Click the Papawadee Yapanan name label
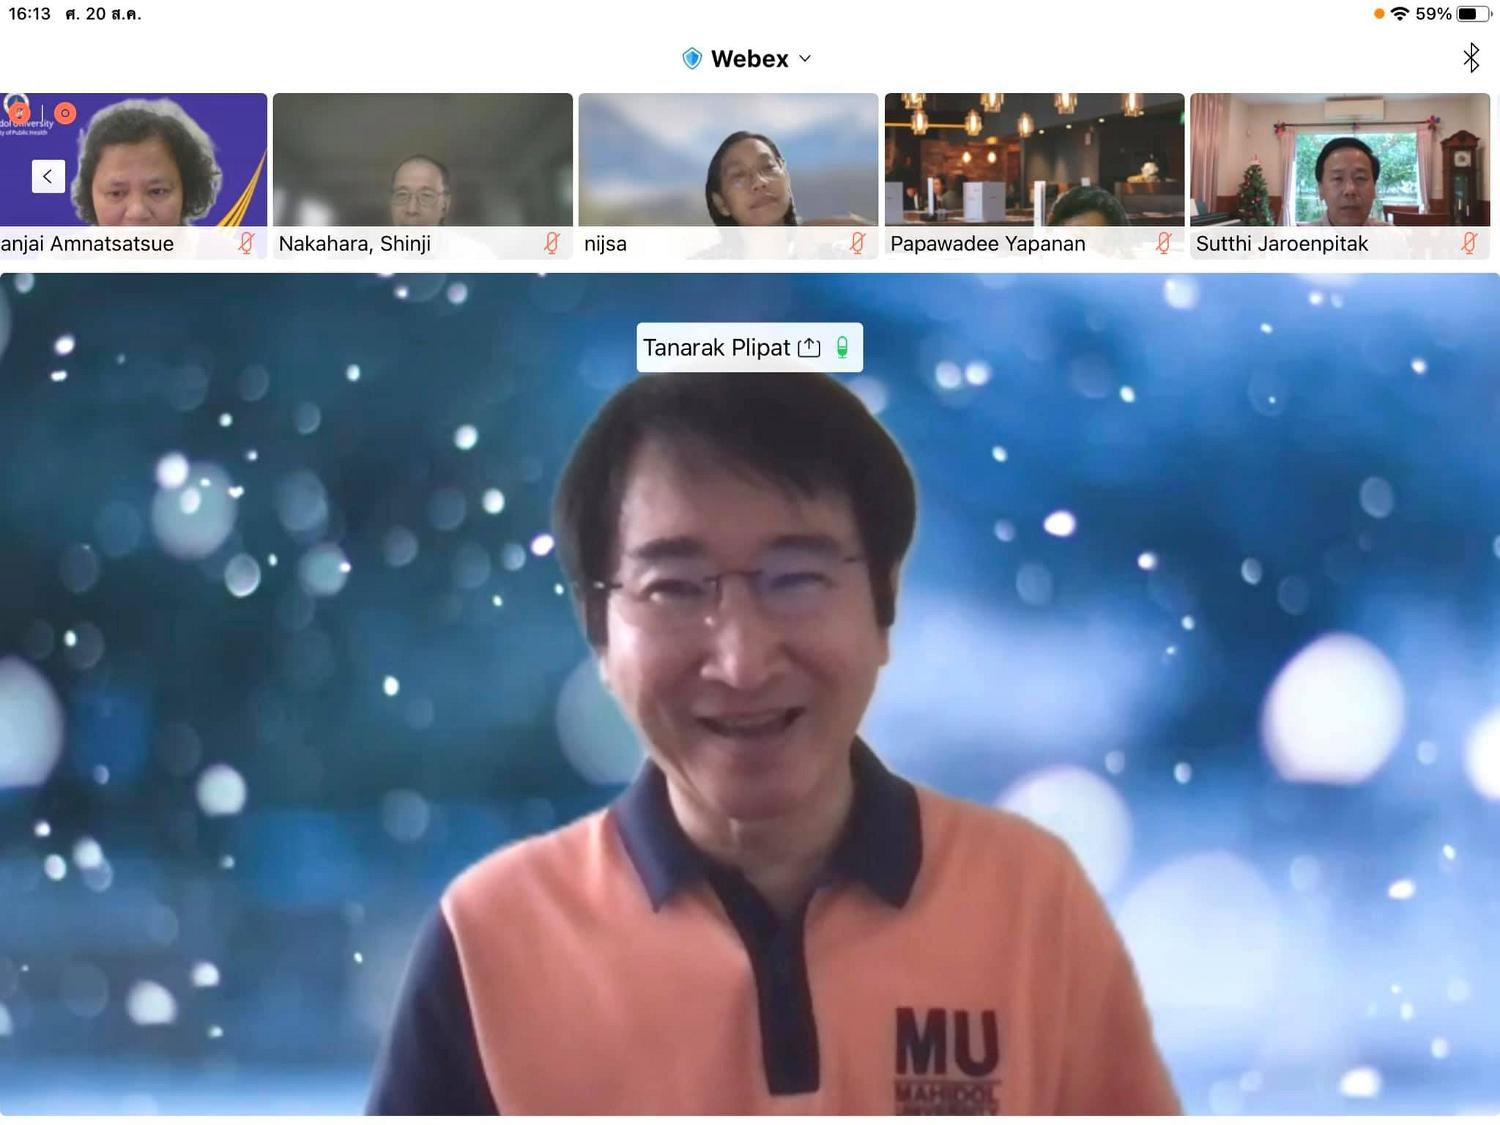 point(988,243)
